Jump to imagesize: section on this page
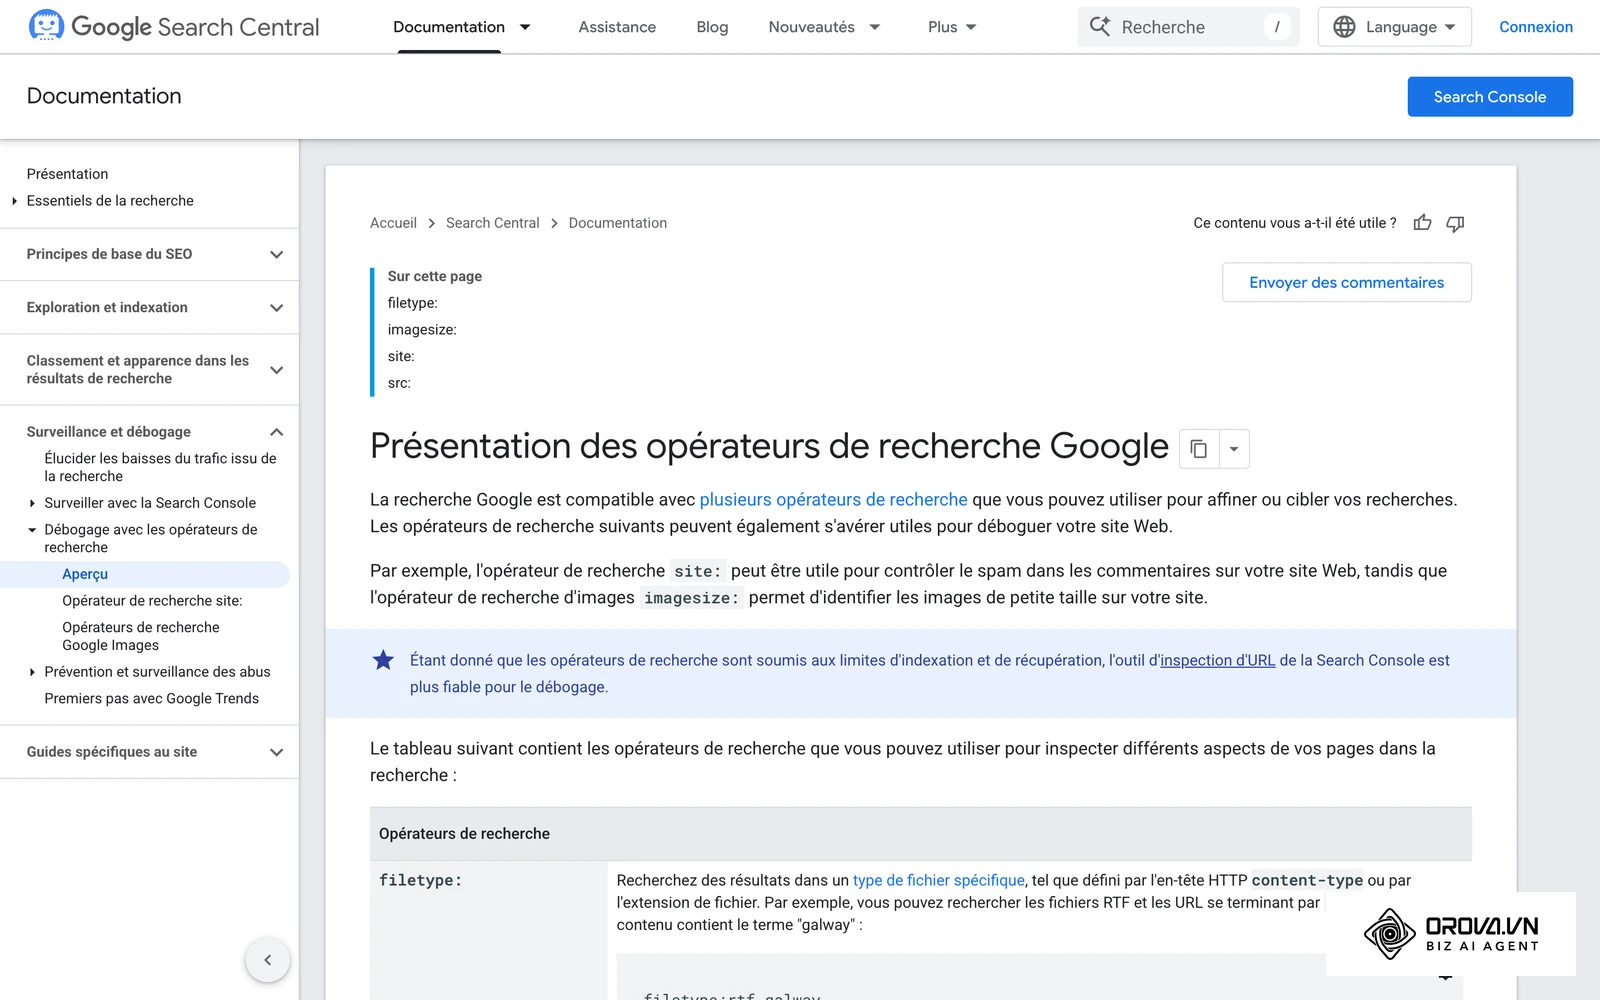Viewport: 1600px width, 1000px height. [422, 330]
